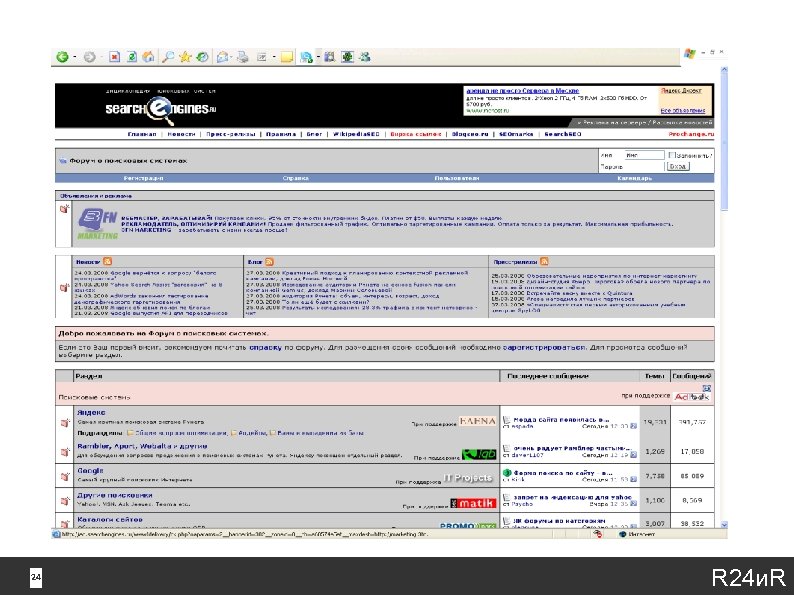Click the matik sponsor banner
The image size is (794, 595).
click(x=473, y=503)
